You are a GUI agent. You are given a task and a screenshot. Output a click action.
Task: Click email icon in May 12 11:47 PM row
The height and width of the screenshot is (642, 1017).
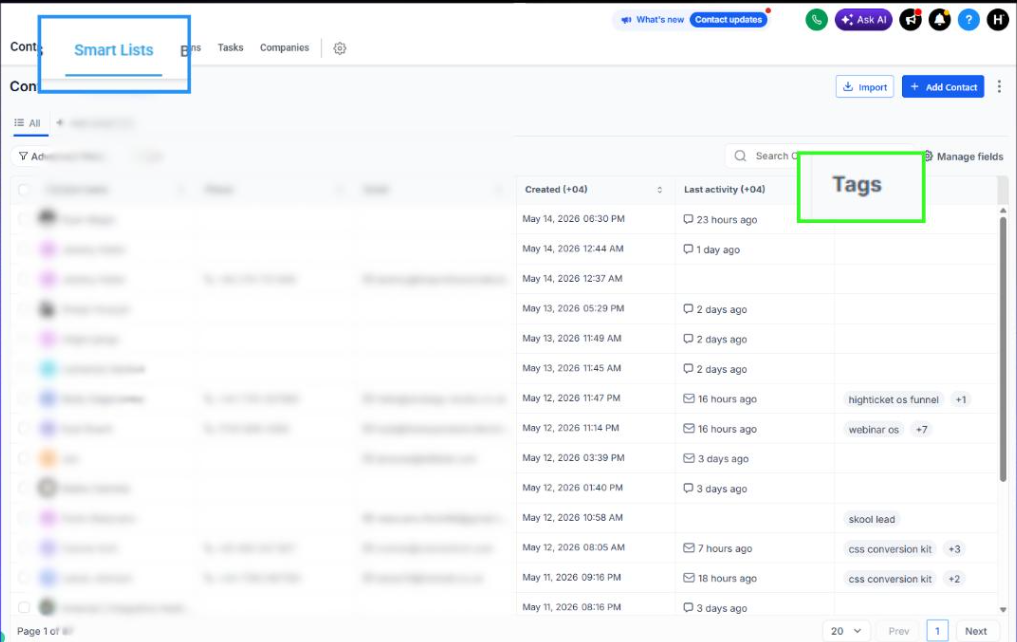click(x=689, y=398)
